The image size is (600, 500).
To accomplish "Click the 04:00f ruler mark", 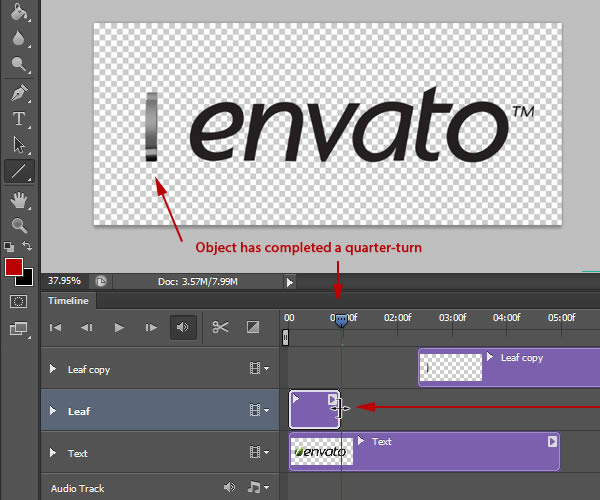I will point(507,318).
